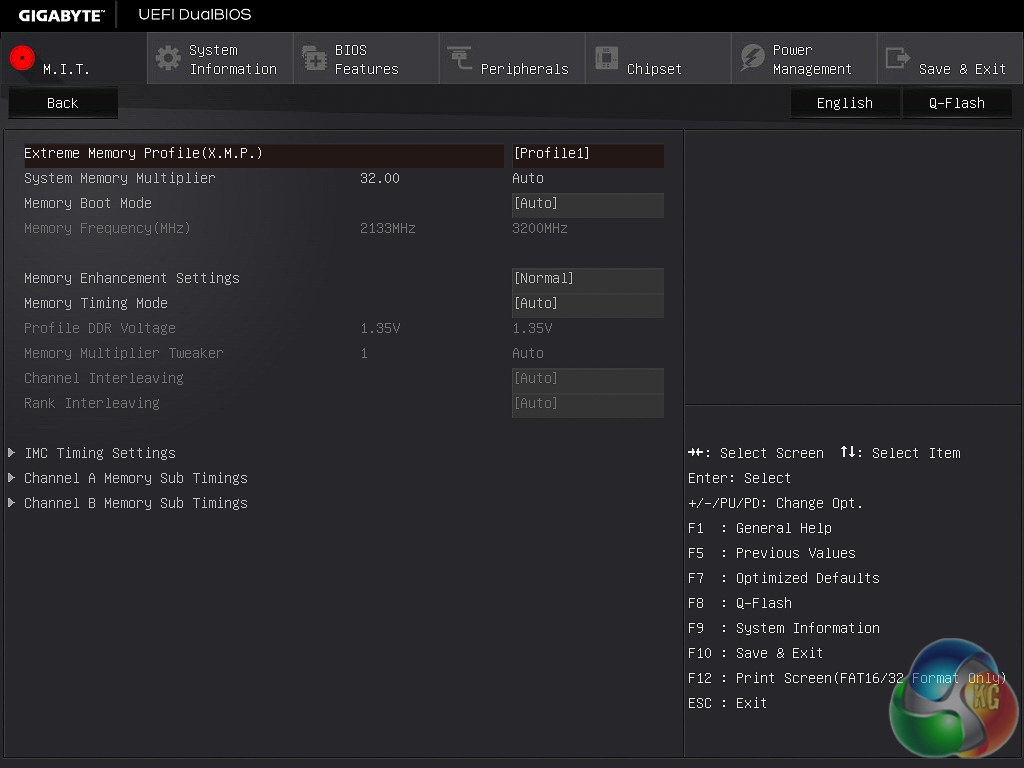
Task: Click the System Information gear icon
Action: (x=169, y=58)
